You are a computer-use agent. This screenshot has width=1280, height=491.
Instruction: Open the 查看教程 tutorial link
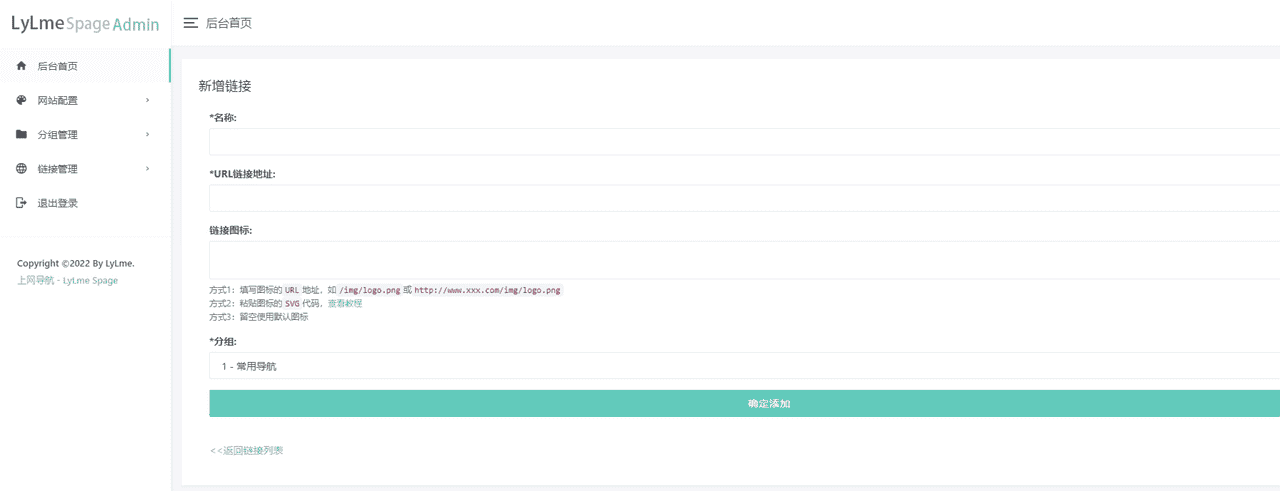click(345, 303)
